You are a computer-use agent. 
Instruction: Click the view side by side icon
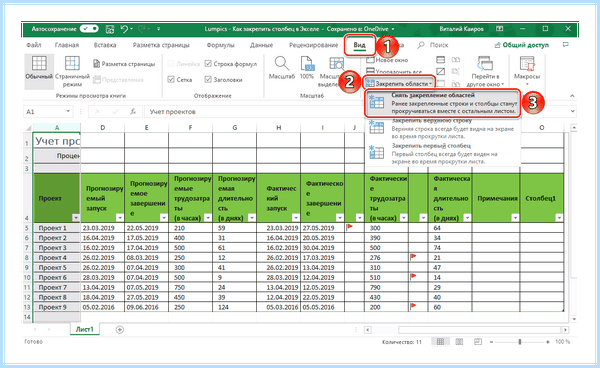tap(455, 60)
